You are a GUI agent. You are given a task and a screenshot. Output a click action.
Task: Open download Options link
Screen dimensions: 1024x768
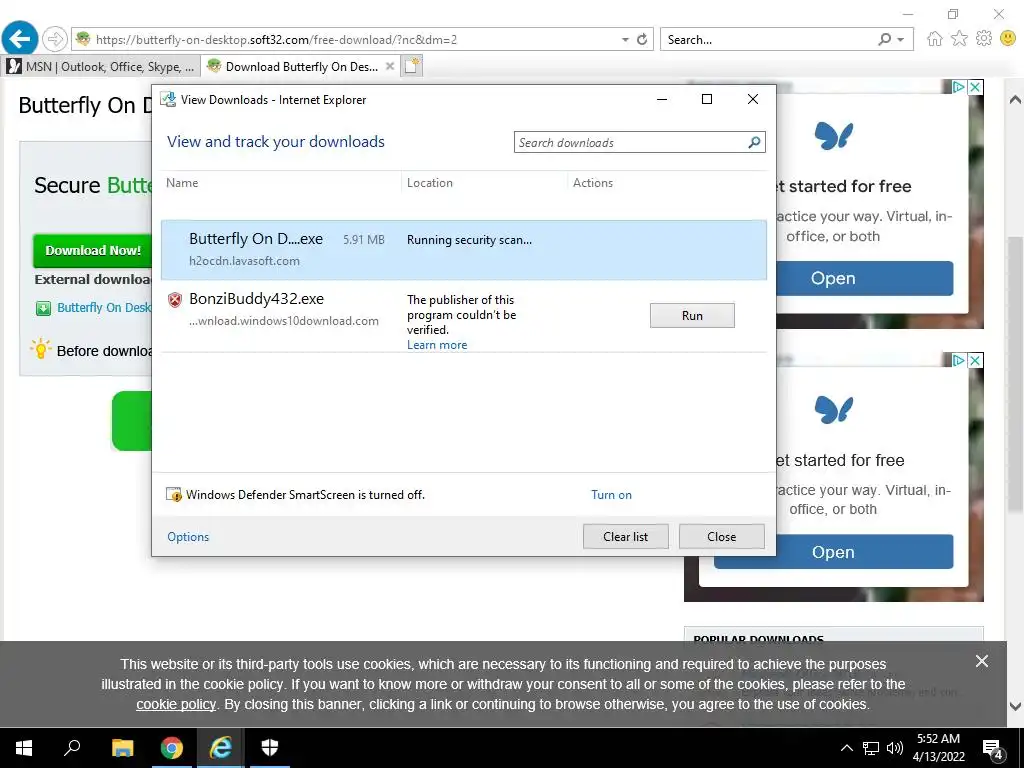coord(188,537)
